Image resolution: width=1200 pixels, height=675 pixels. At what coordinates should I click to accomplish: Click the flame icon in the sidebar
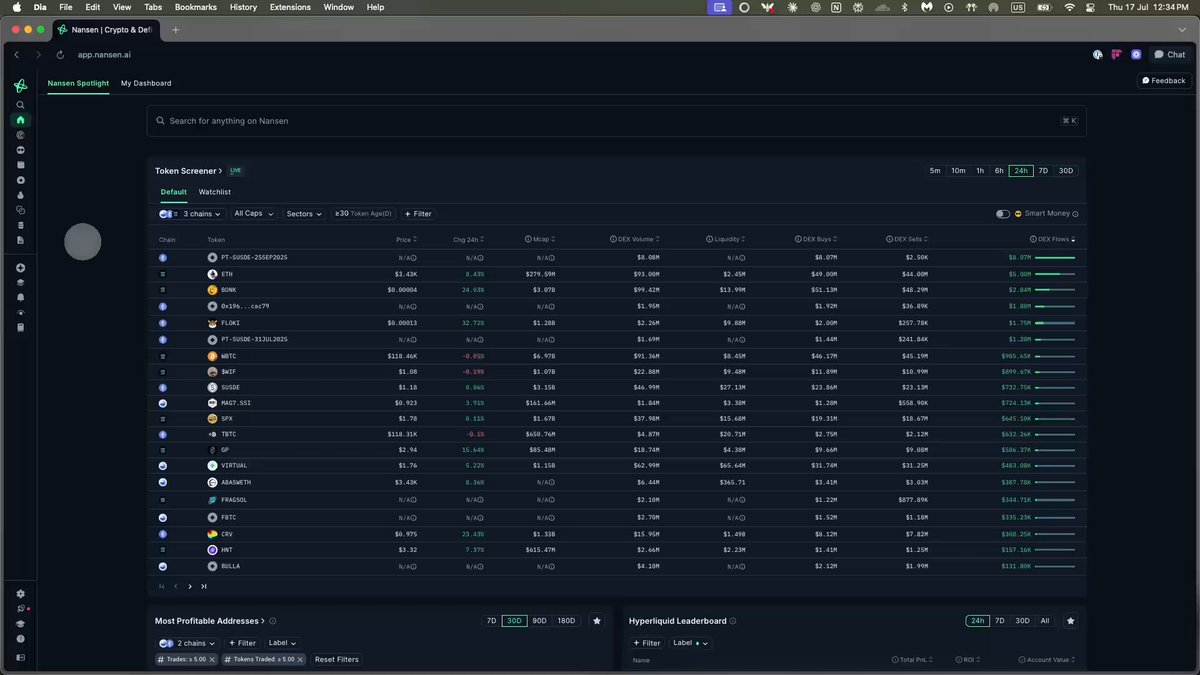pyautogui.click(x=20, y=195)
